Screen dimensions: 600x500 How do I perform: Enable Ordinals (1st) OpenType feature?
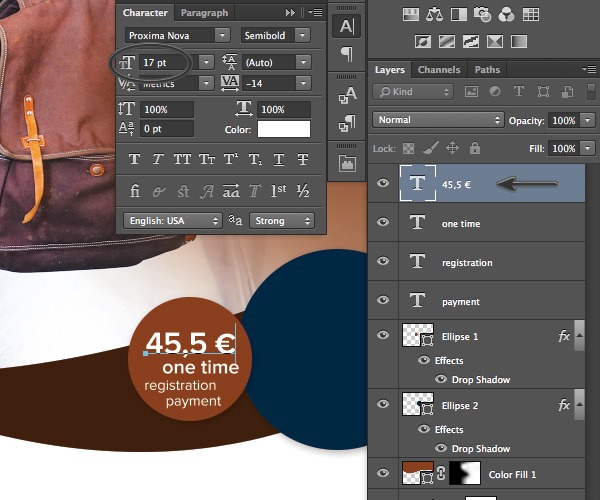coord(278,191)
